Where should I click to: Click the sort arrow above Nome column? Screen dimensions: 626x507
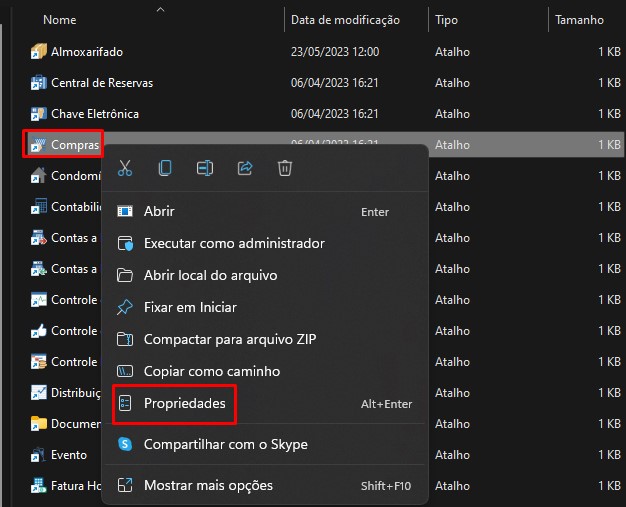coord(160,10)
